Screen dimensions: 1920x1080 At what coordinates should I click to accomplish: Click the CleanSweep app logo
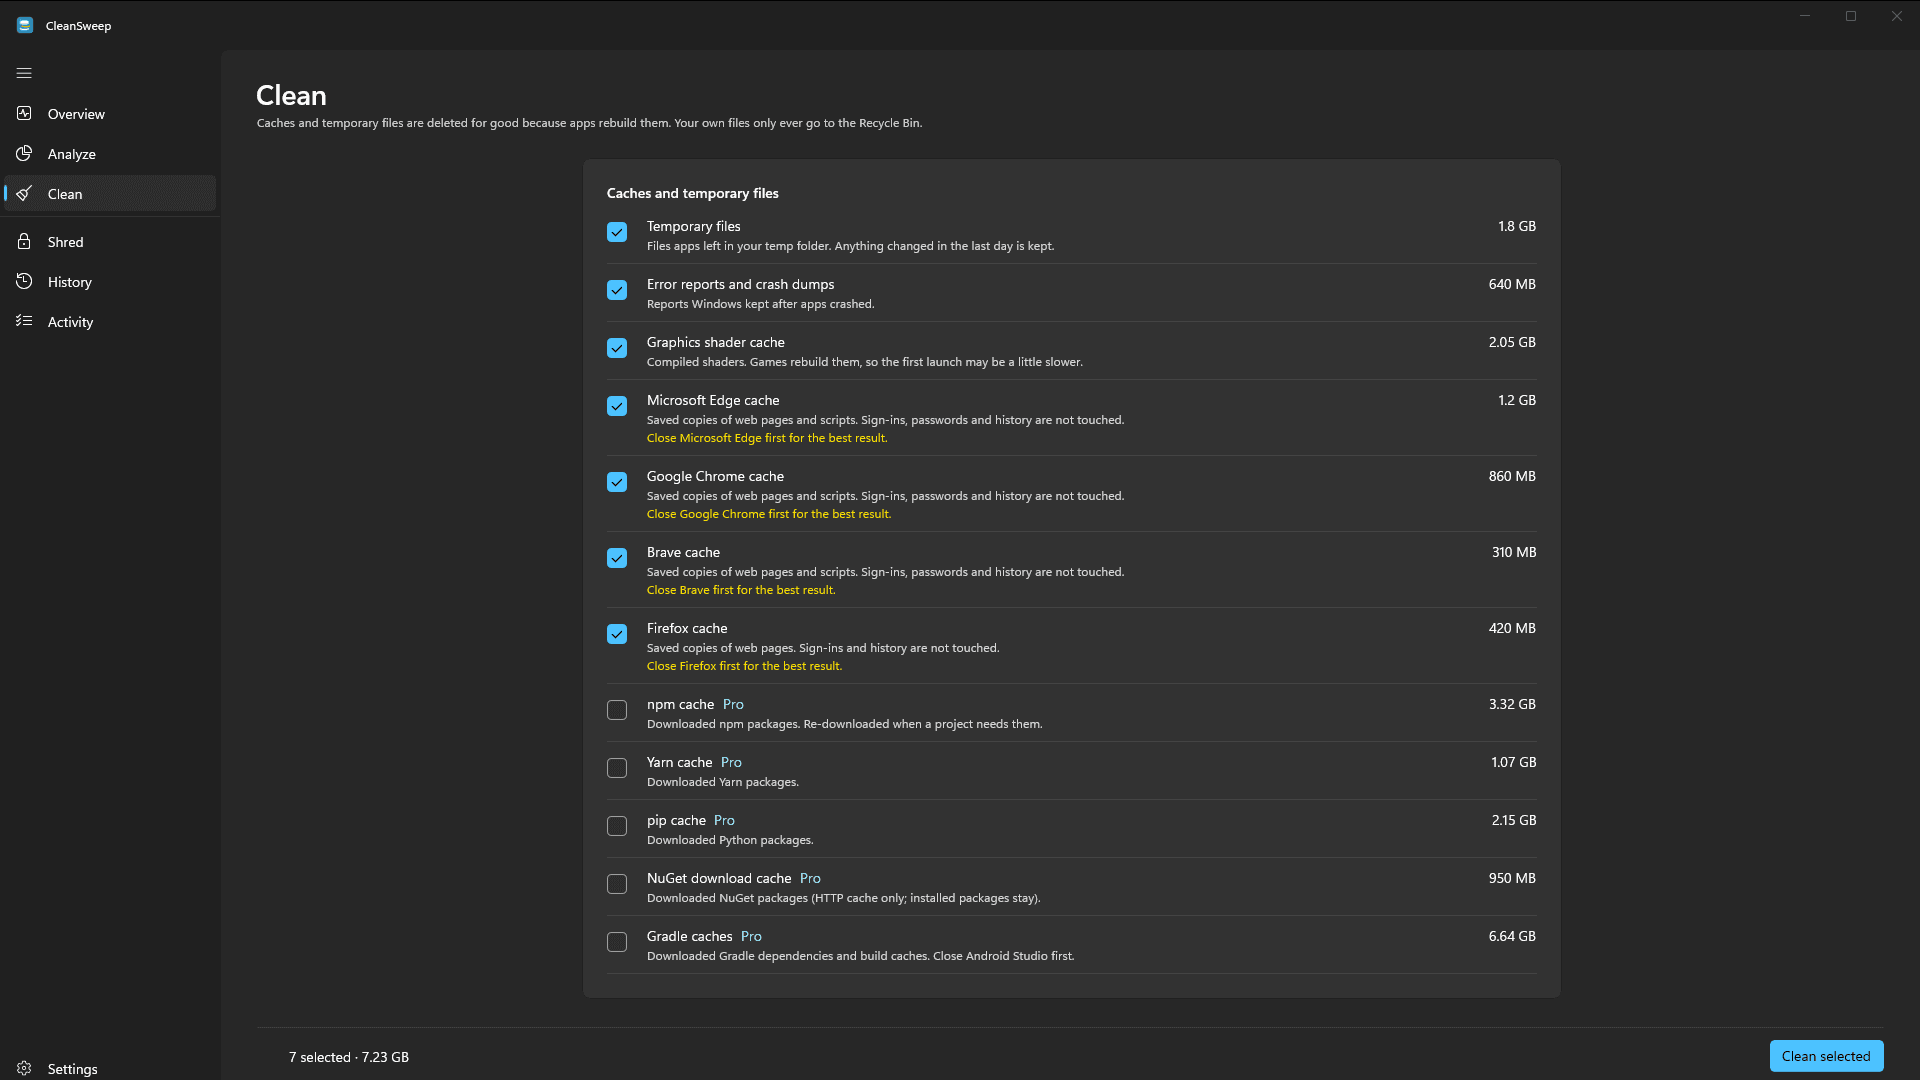(x=25, y=25)
